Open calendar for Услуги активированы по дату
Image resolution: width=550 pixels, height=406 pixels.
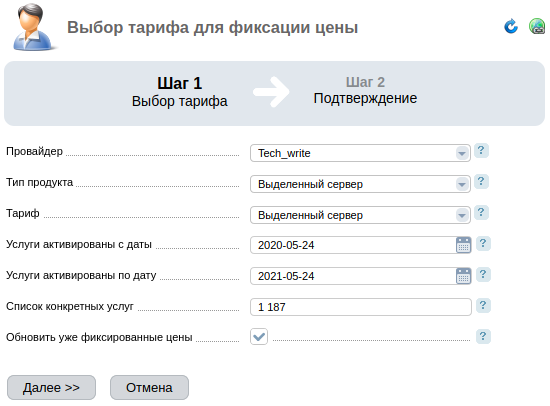463,276
